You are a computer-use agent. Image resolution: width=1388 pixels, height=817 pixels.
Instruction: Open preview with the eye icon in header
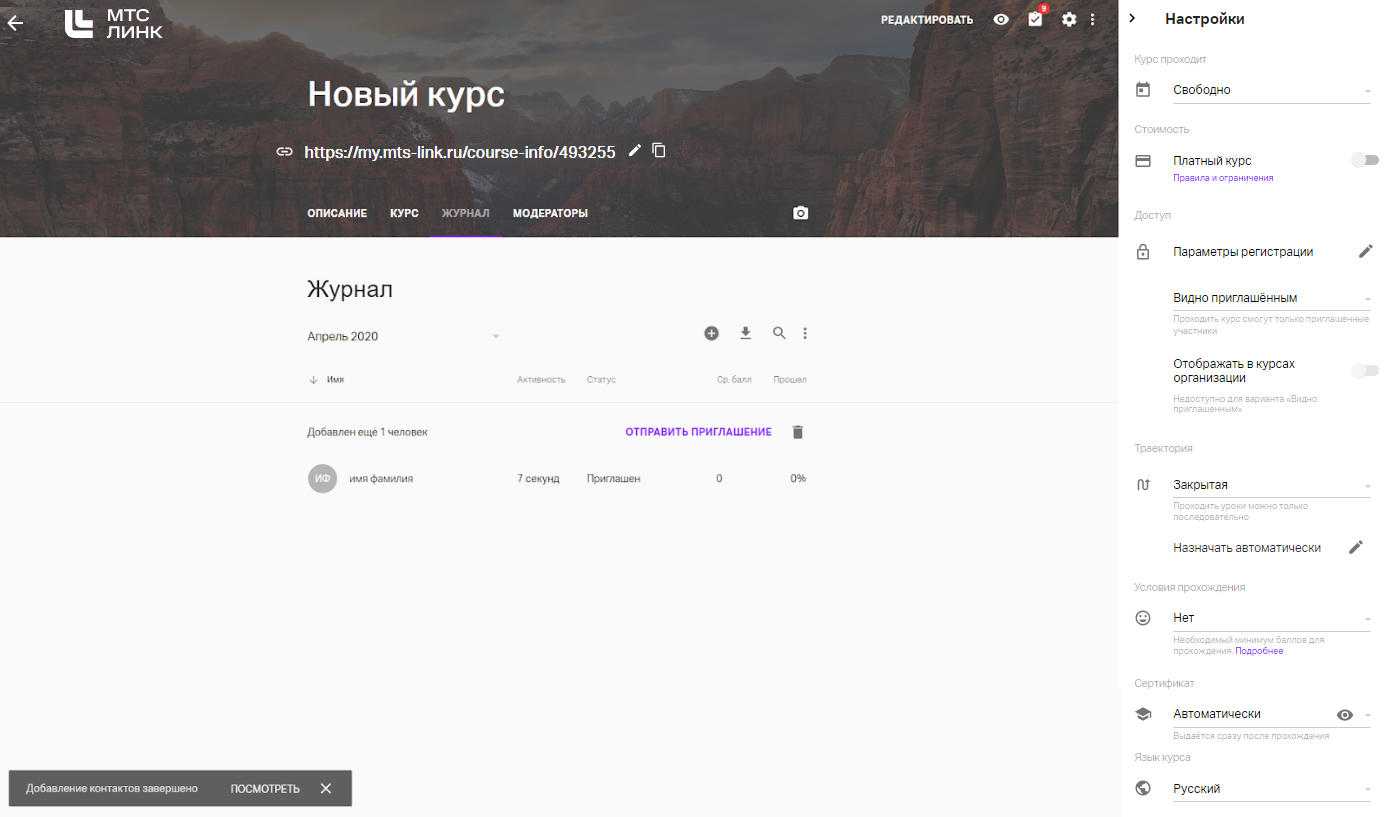click(x=1001, y=19)
